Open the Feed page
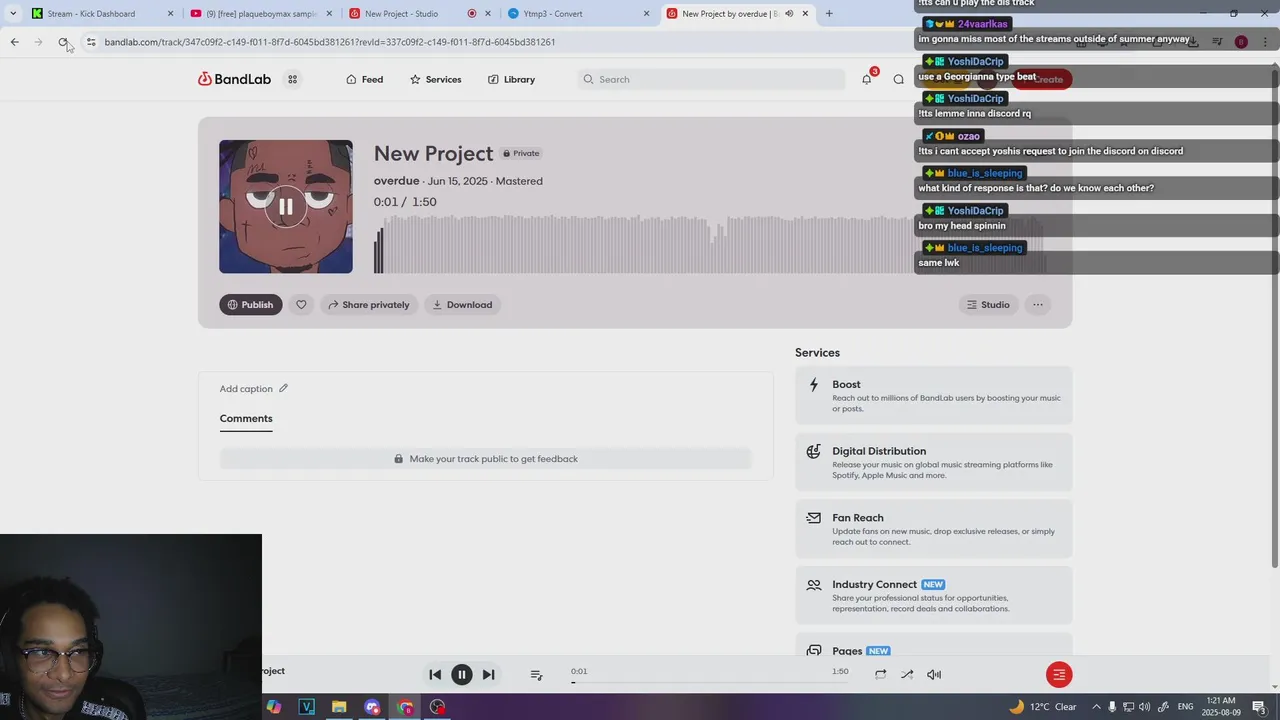Screen dimensions: 1280x720 point(364,79)
